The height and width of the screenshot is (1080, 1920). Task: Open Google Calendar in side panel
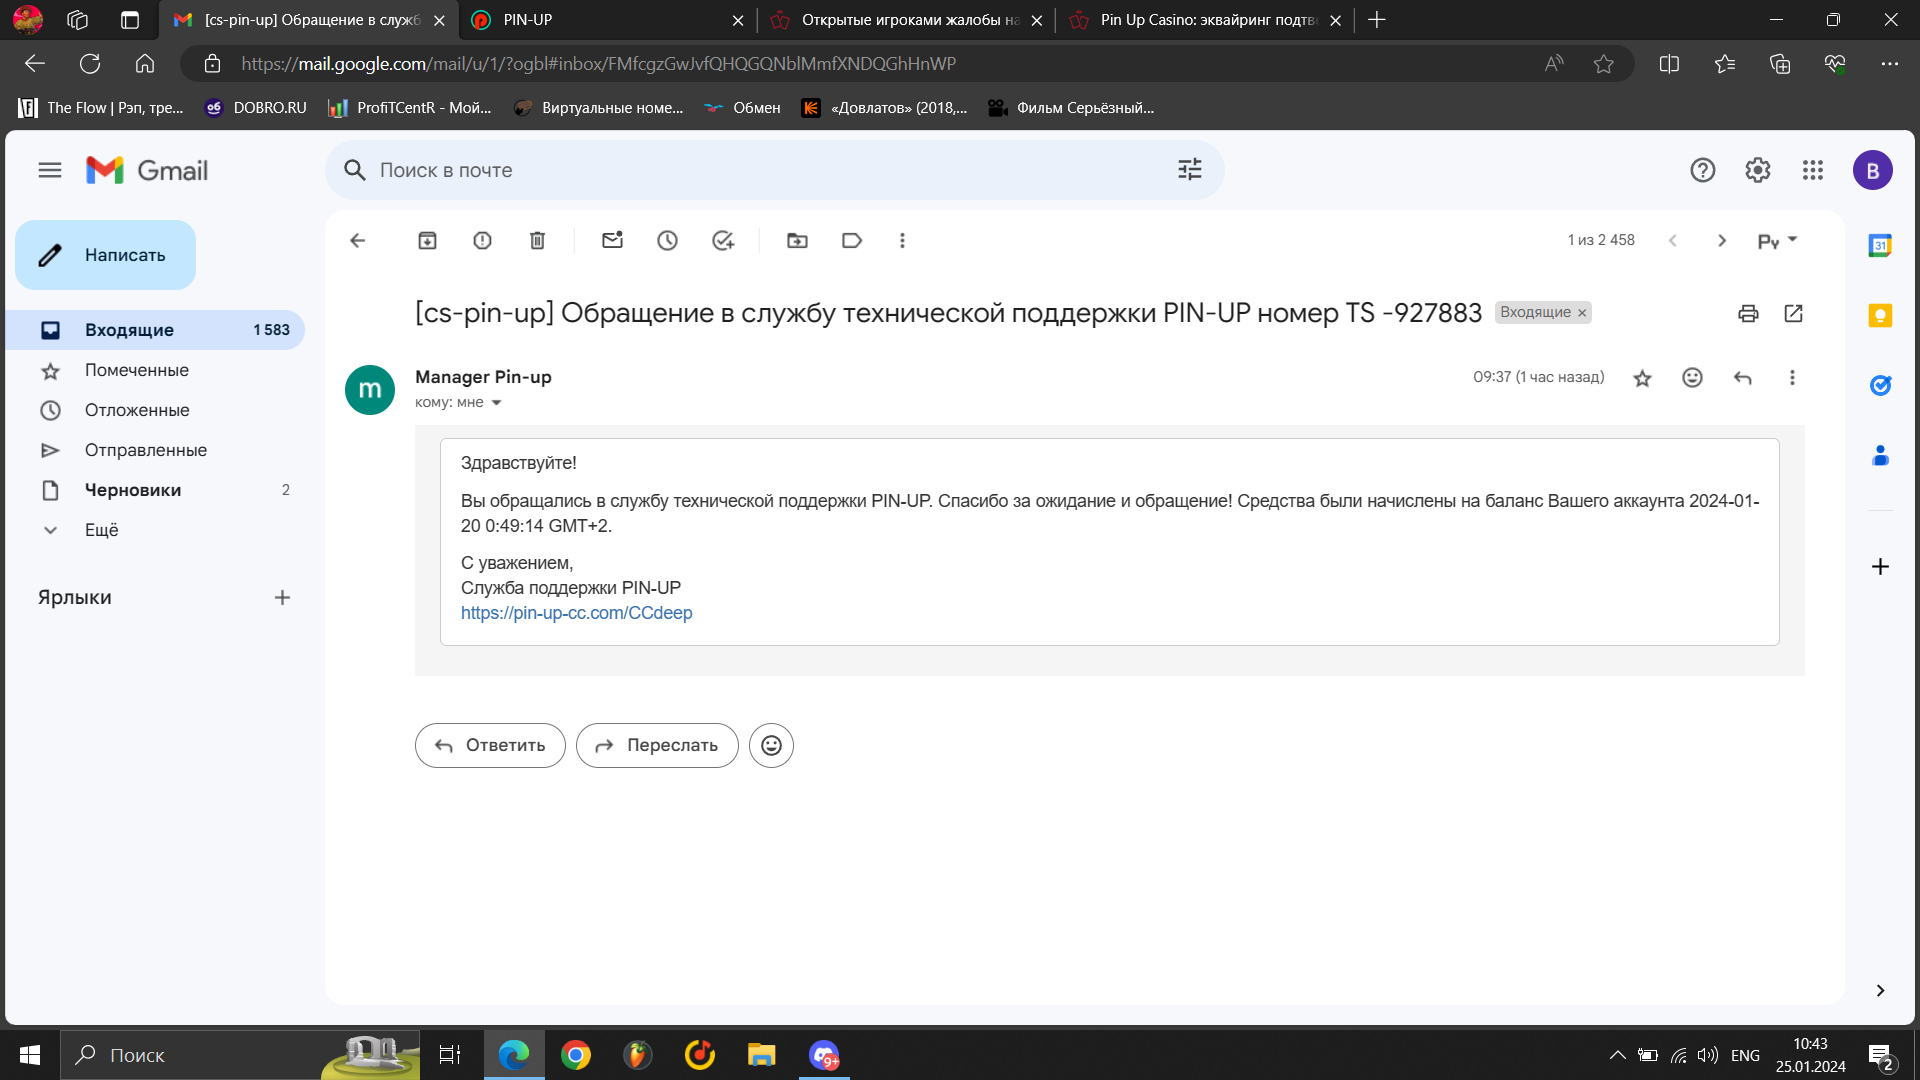click(1880, 245)
